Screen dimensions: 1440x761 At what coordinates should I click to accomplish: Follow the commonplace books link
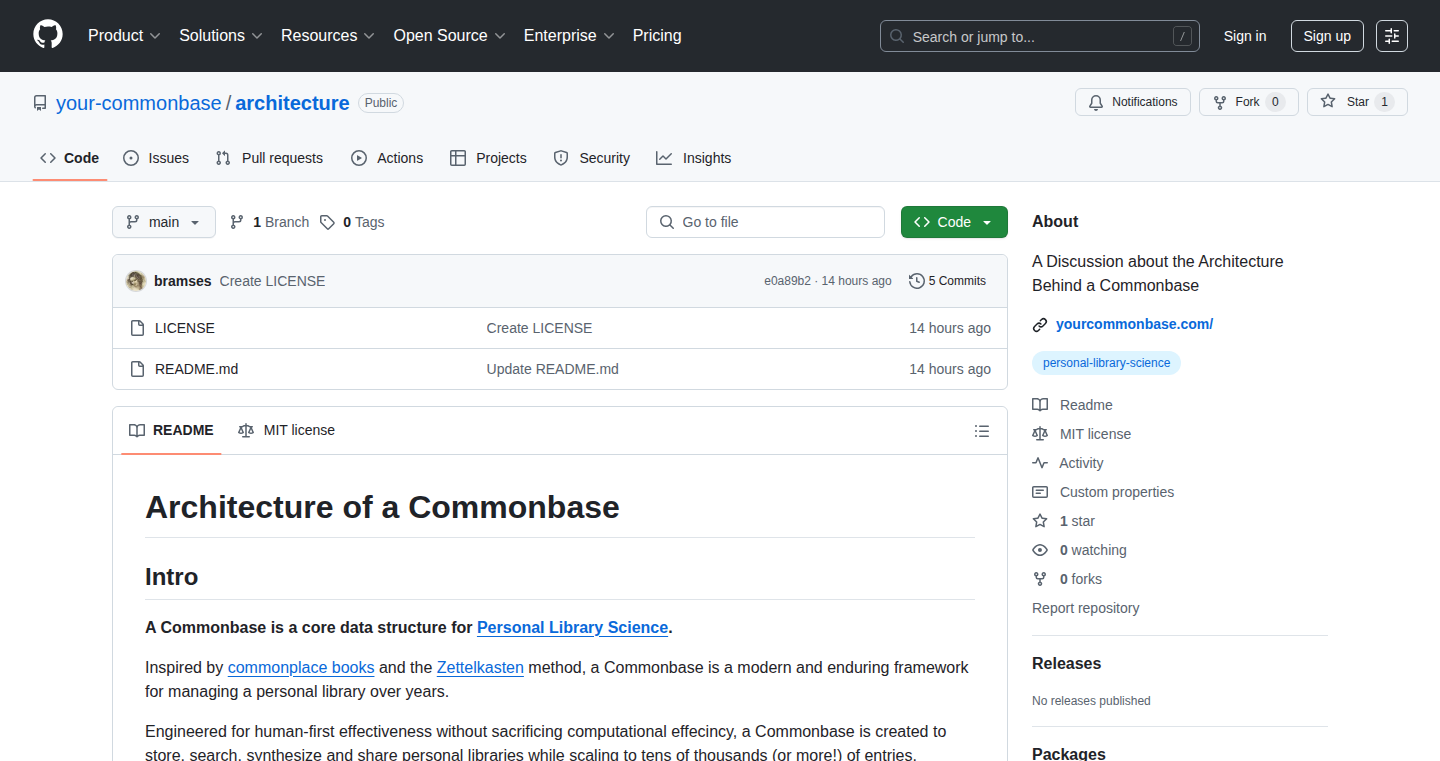click(301, 668)
